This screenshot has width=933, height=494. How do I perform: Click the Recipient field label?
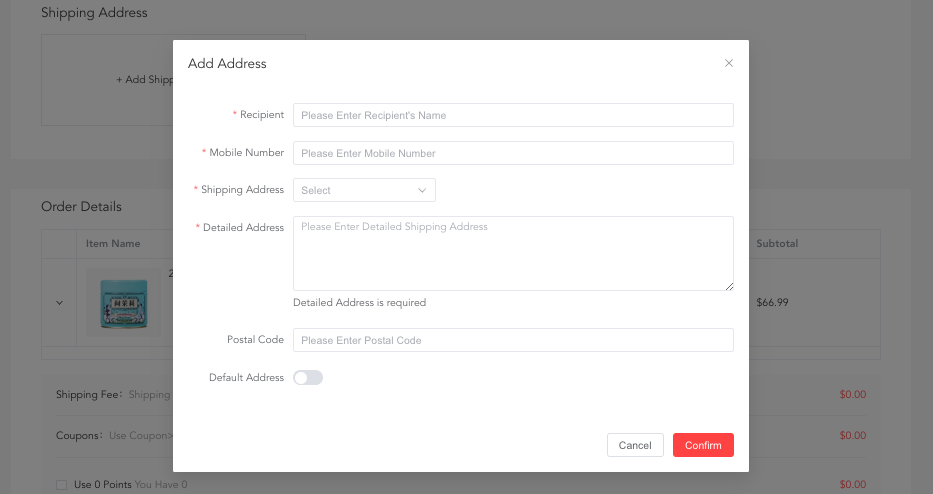click(262, 115)
